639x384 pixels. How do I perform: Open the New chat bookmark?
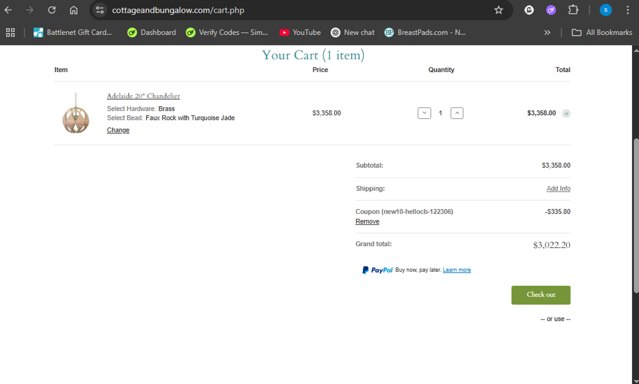click(353, 33)
